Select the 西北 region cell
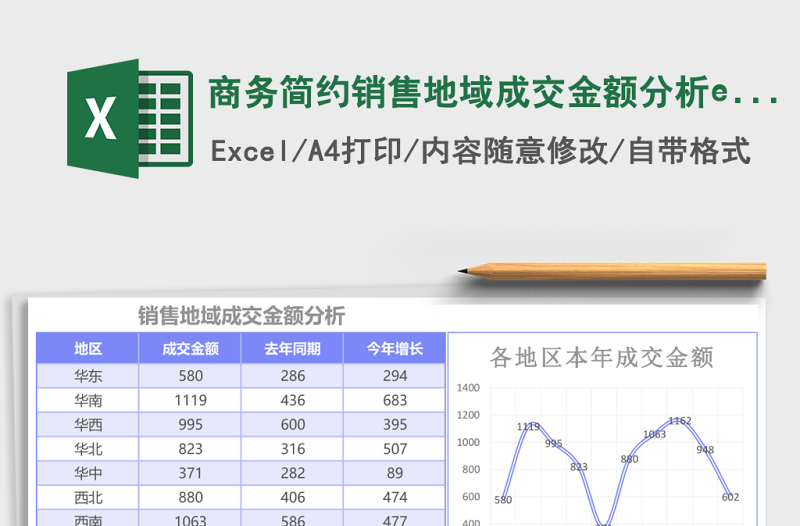The image size is (800, 526). (x=88, y=497)
